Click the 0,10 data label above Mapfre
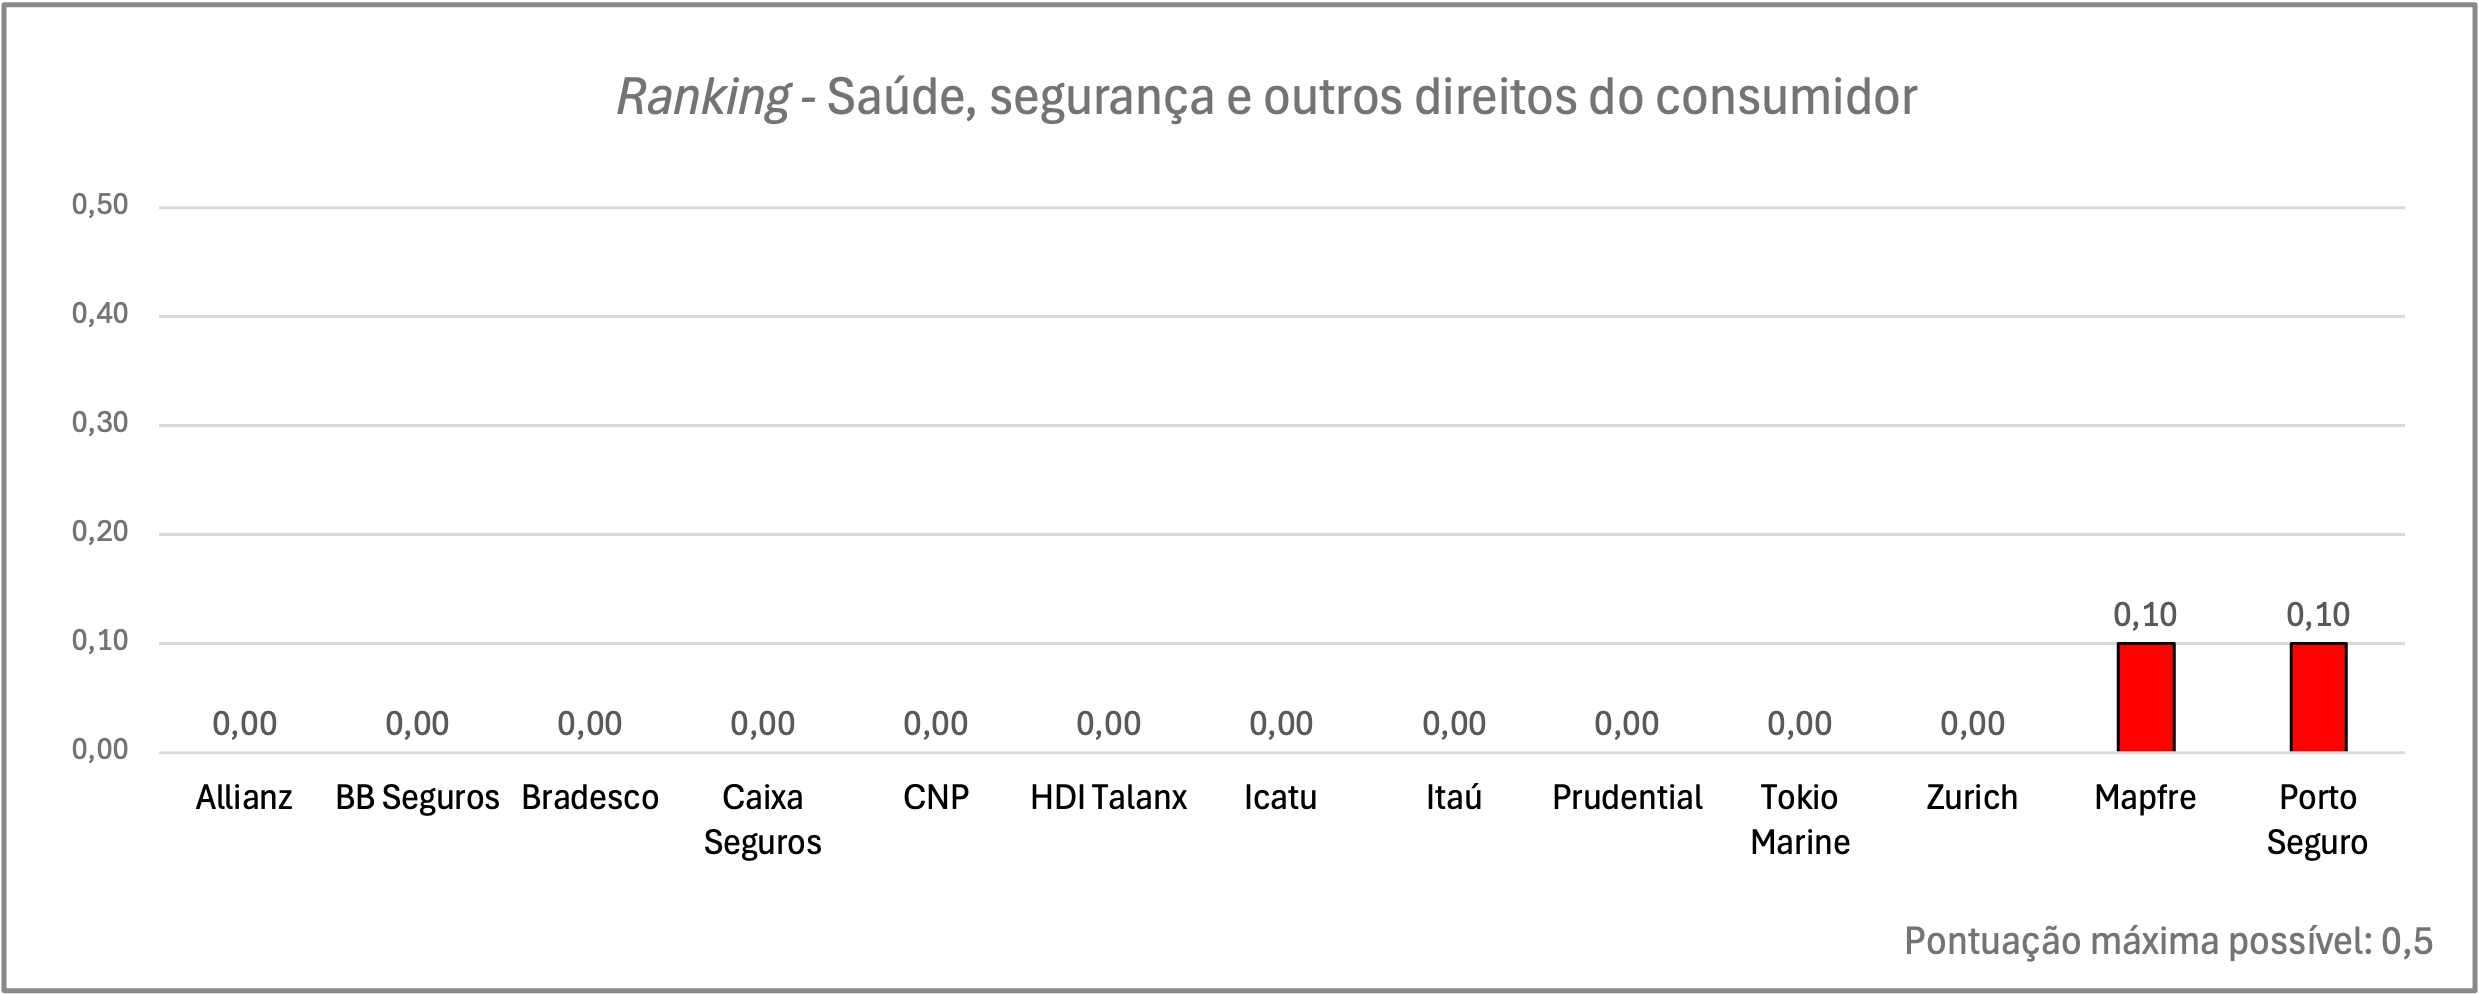This screenshot has width=2479, height=994. (x=2145, y=614)
